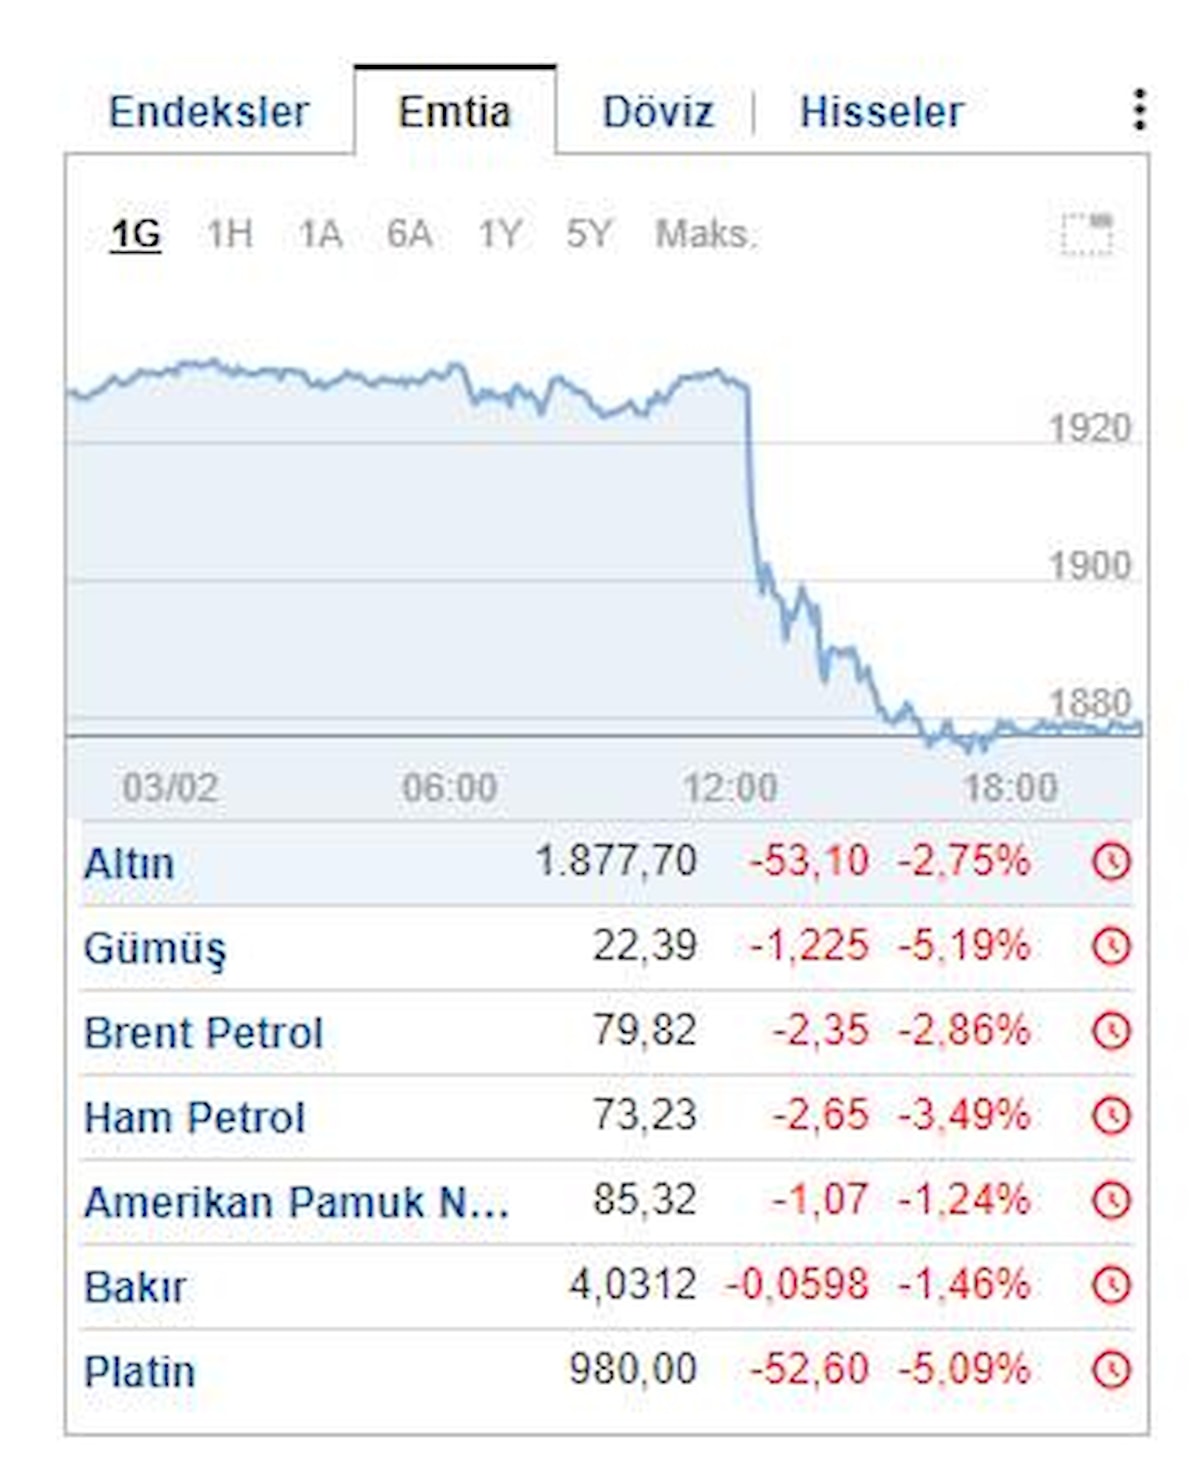Click the clock icon for Ham Petrol
1200x1472 pixels.
tap(1111, 1116)
